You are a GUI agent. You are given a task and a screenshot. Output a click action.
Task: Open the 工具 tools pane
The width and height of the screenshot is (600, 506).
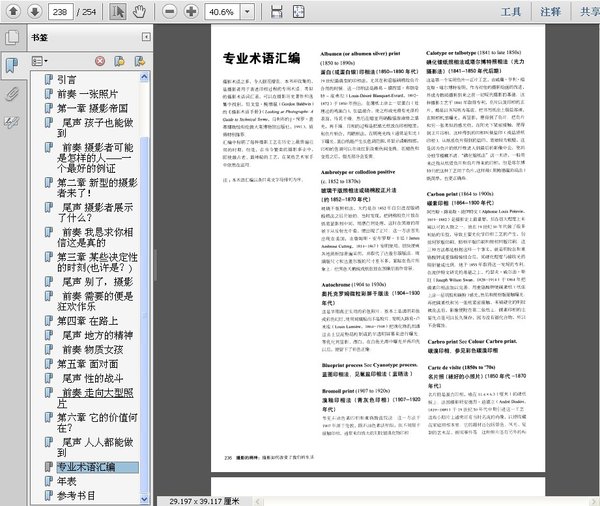511,12
